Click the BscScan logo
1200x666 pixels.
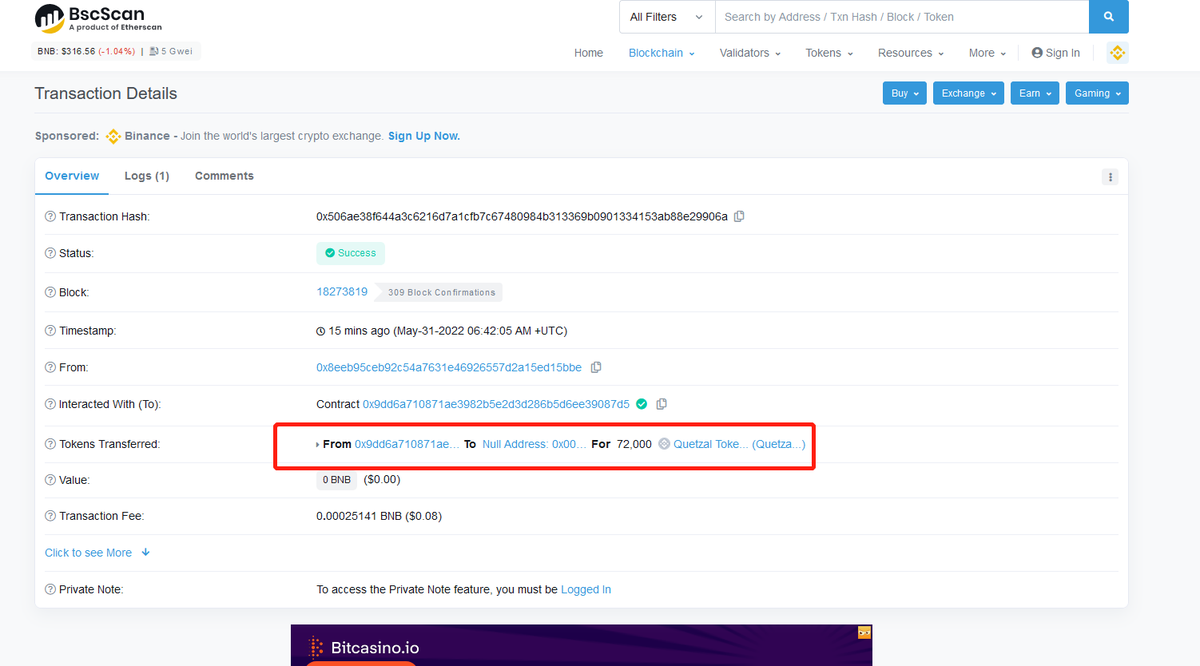tap(98, 18)
